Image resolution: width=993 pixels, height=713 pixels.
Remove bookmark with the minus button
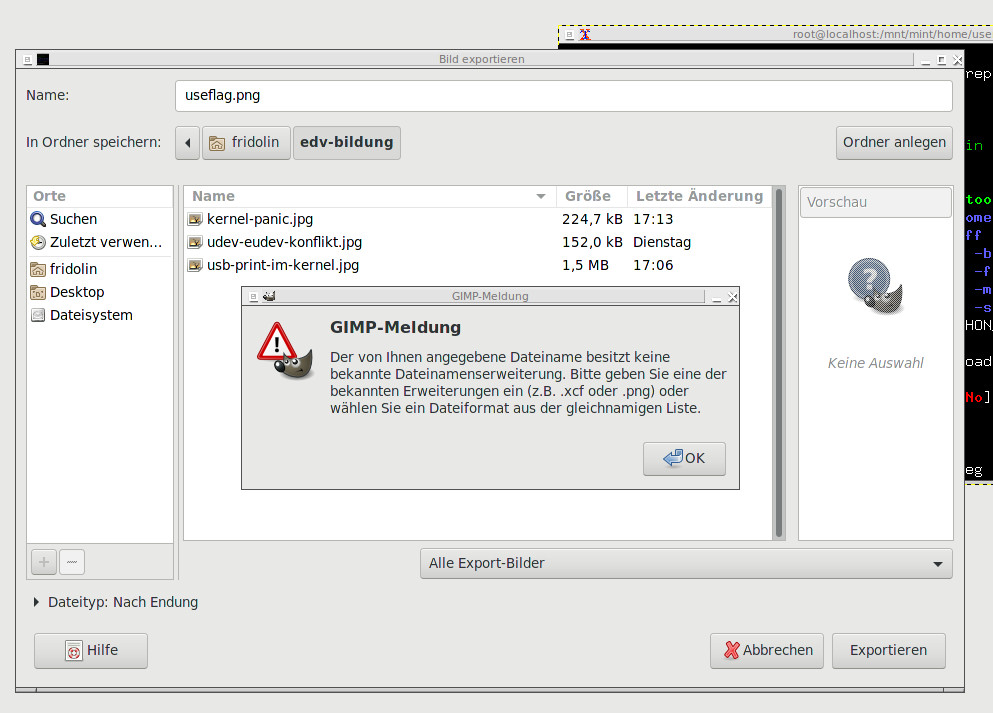pos(72,562)
